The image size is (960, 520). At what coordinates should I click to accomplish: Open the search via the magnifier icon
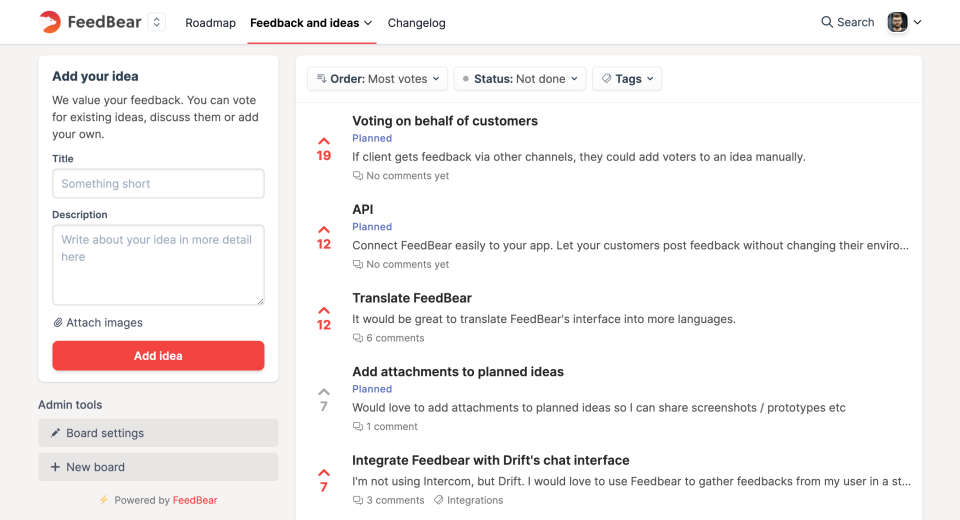click(x=827, y=22)
